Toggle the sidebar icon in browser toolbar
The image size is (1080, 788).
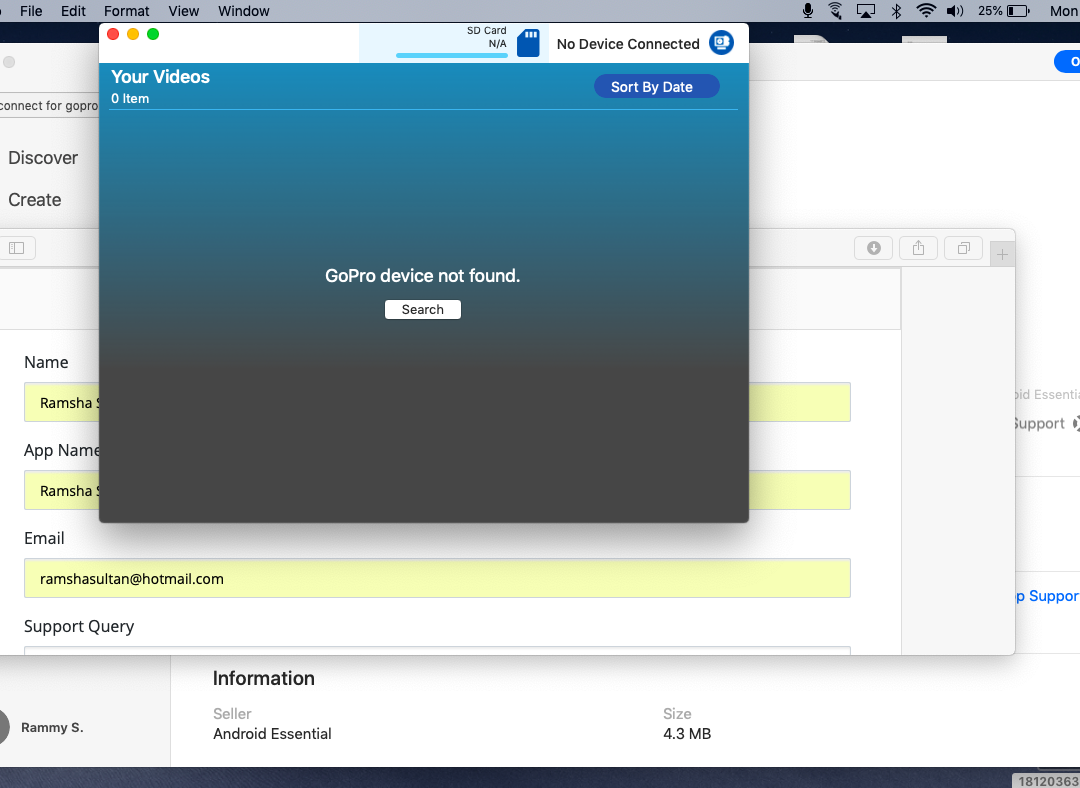[17, 248]
